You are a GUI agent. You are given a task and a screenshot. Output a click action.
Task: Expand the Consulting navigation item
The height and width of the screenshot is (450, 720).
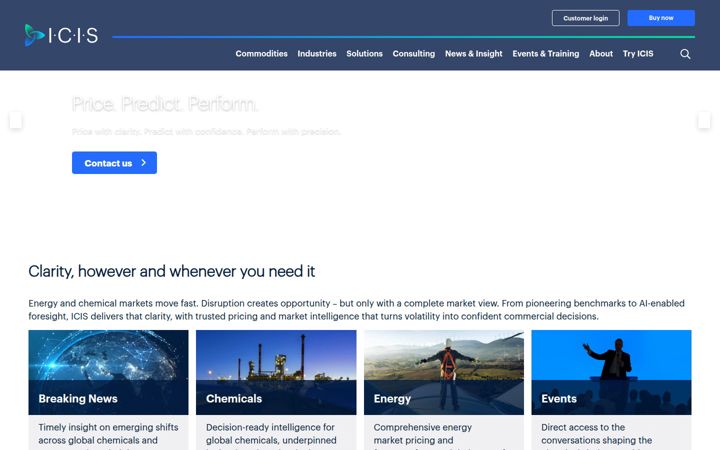(x=414, y=54)
